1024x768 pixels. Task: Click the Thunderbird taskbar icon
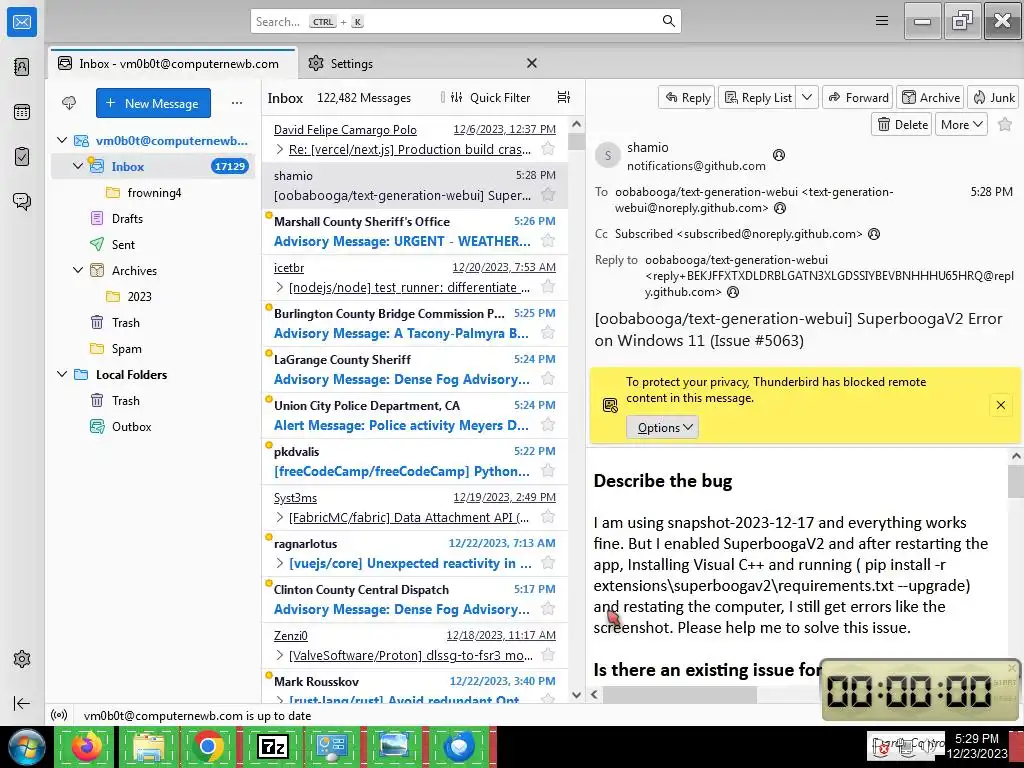(459, 746)
